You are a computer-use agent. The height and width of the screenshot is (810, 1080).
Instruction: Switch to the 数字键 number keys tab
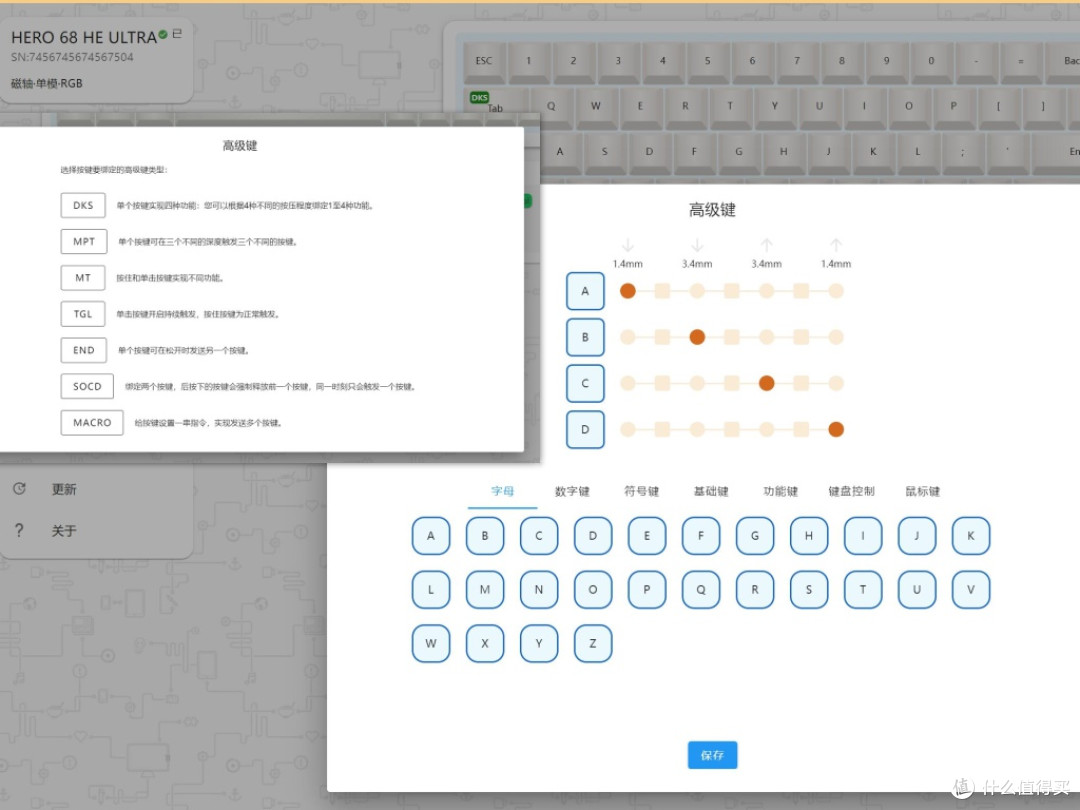[x=572, y=491]
